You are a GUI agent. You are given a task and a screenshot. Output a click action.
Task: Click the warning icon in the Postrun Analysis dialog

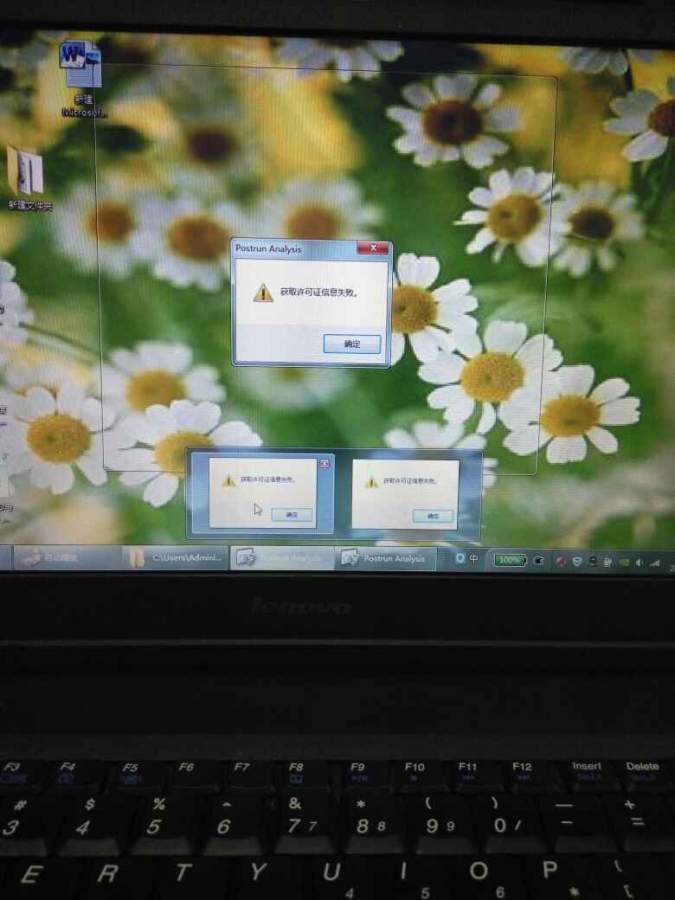click(263, 293)
